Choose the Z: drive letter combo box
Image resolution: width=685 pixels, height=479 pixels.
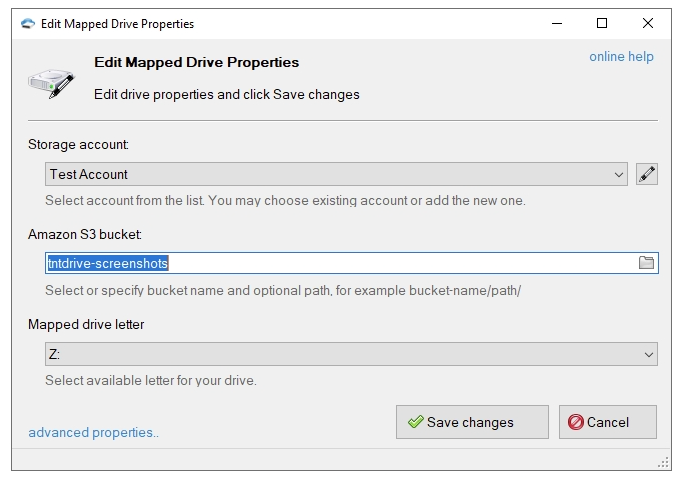click(340, 354)
